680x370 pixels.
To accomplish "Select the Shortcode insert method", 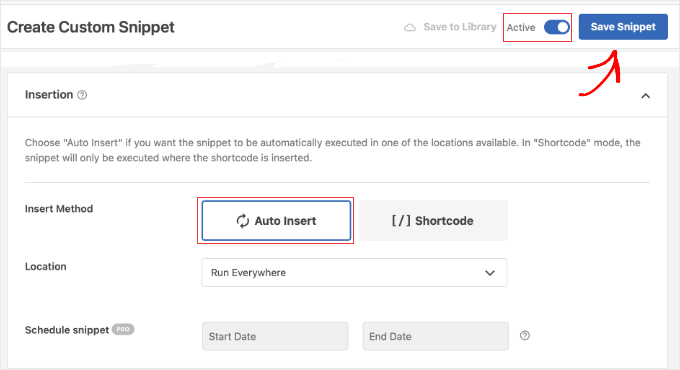I will pos(433,220).
